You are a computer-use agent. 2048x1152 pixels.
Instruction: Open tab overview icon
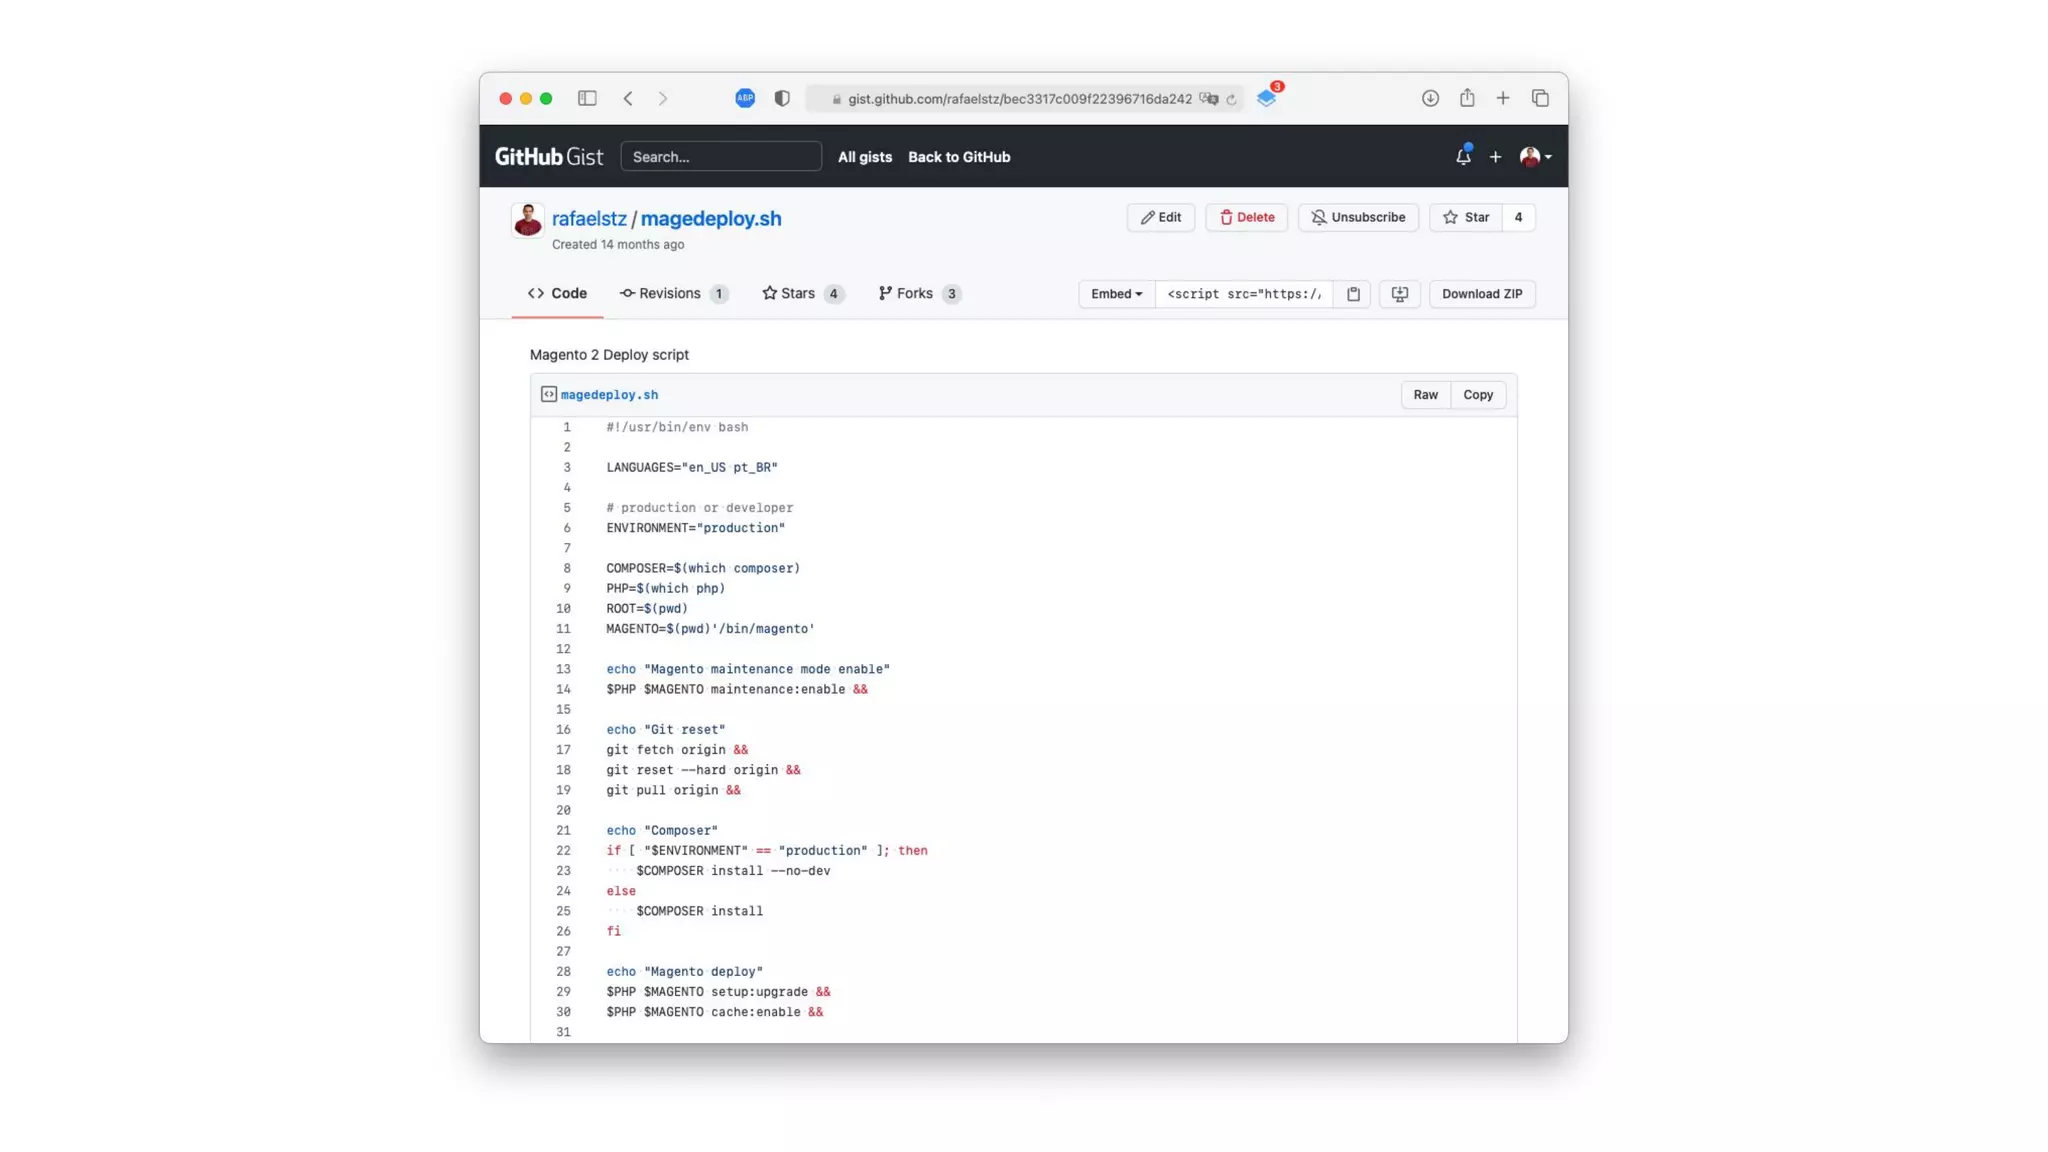click(x=1540, y=98)
